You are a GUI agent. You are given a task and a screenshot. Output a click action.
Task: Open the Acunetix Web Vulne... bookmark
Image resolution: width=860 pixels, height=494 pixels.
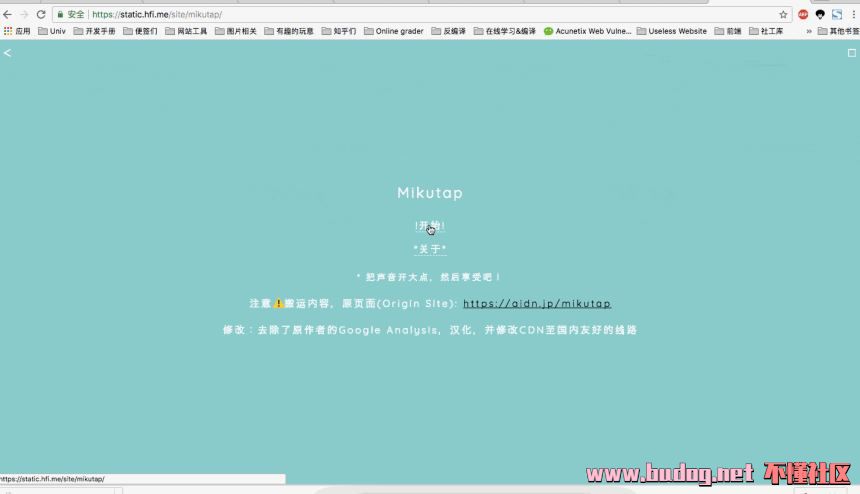(587, 31)
